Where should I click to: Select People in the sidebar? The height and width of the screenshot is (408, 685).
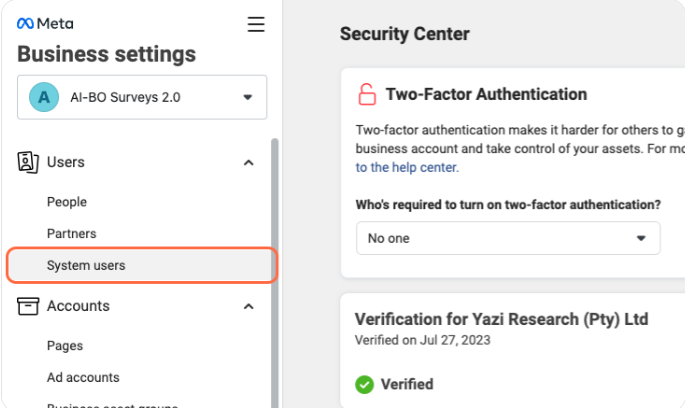click(x=67, y=202)
